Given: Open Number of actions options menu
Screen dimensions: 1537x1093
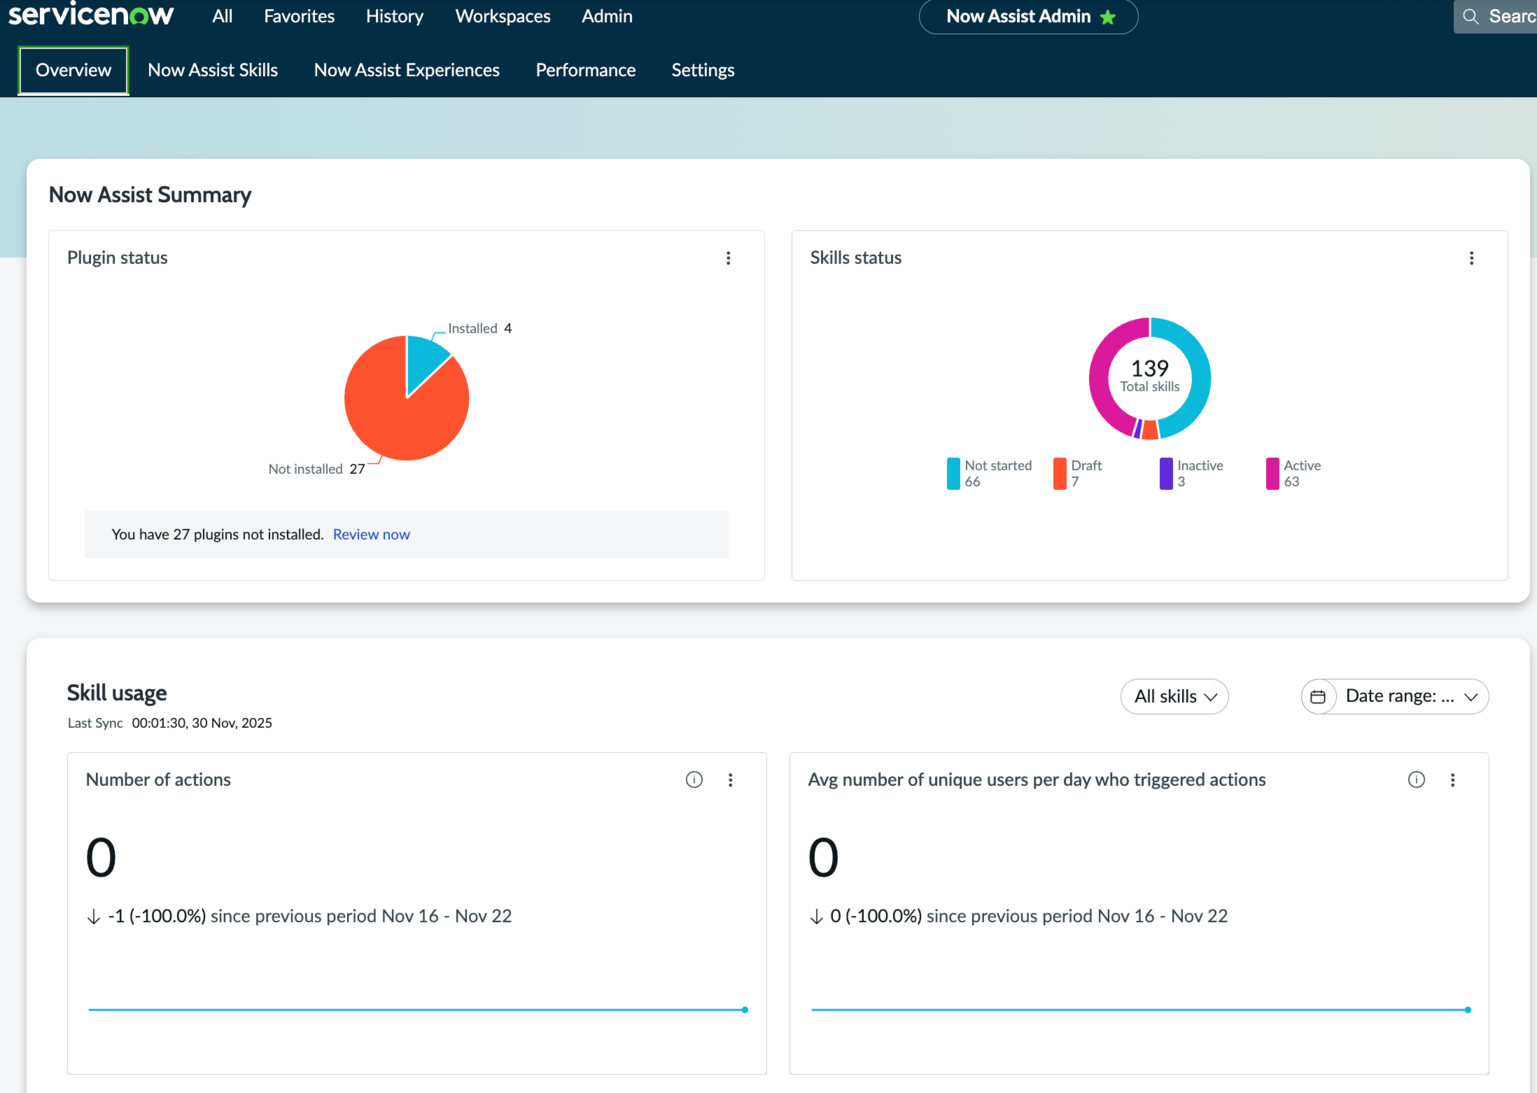Looking at the screenshot, I should click(730, 780).
